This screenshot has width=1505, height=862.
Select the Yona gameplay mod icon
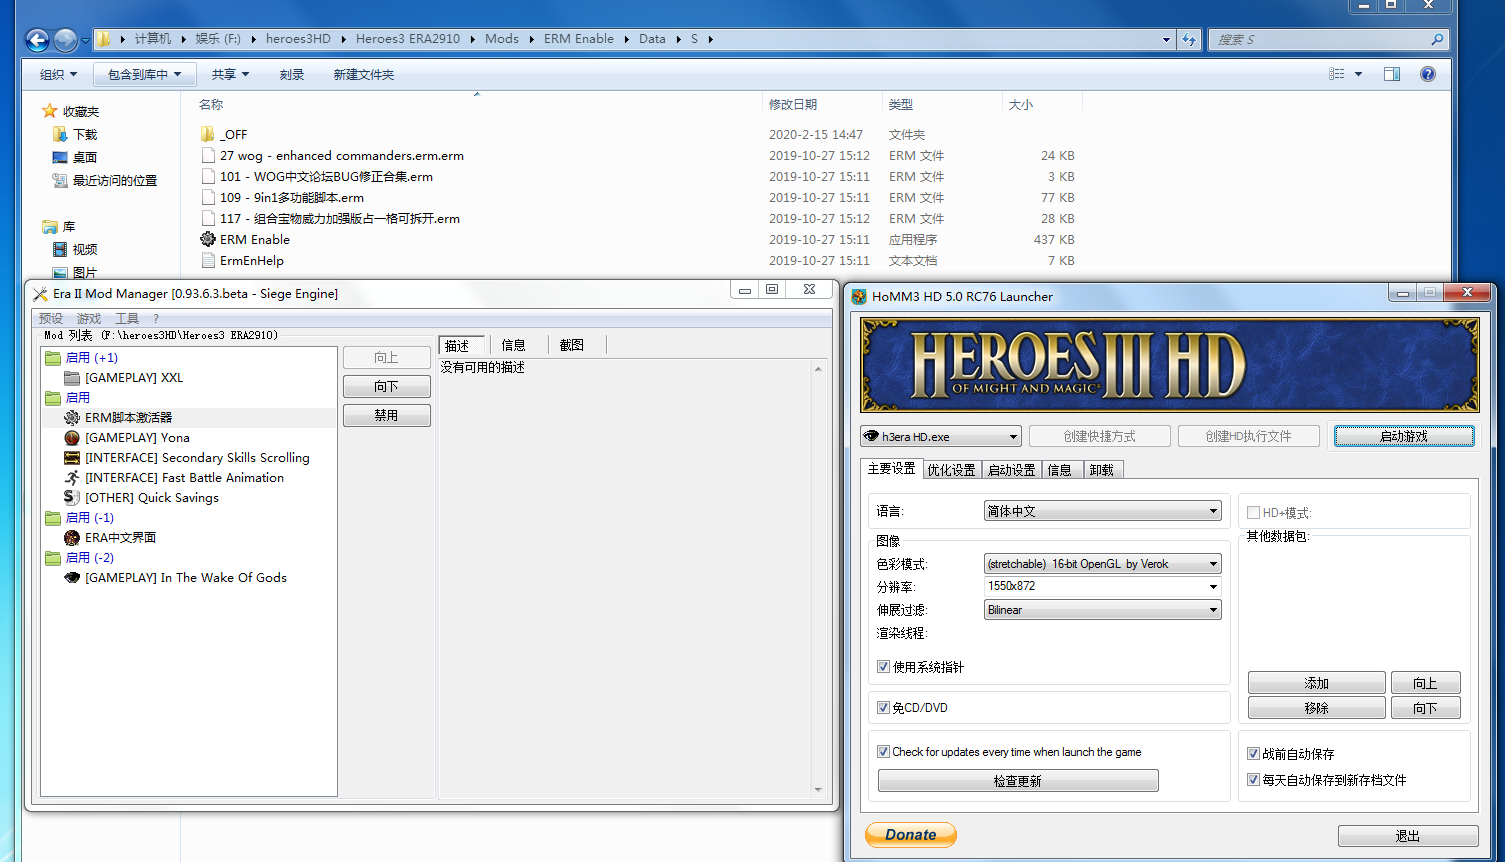72,438
